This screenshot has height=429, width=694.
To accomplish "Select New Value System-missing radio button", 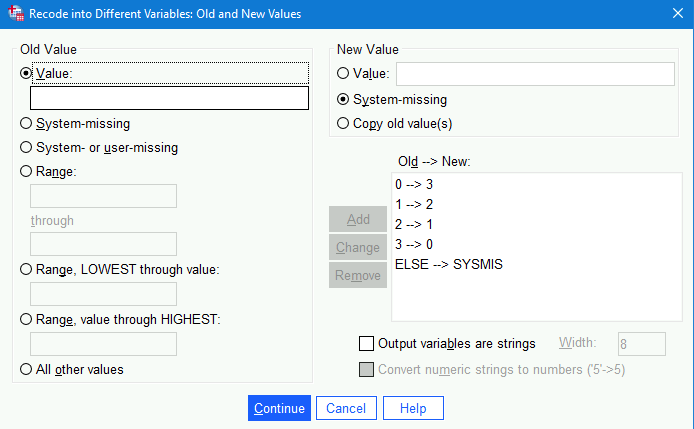I will (x=343, y=99).
